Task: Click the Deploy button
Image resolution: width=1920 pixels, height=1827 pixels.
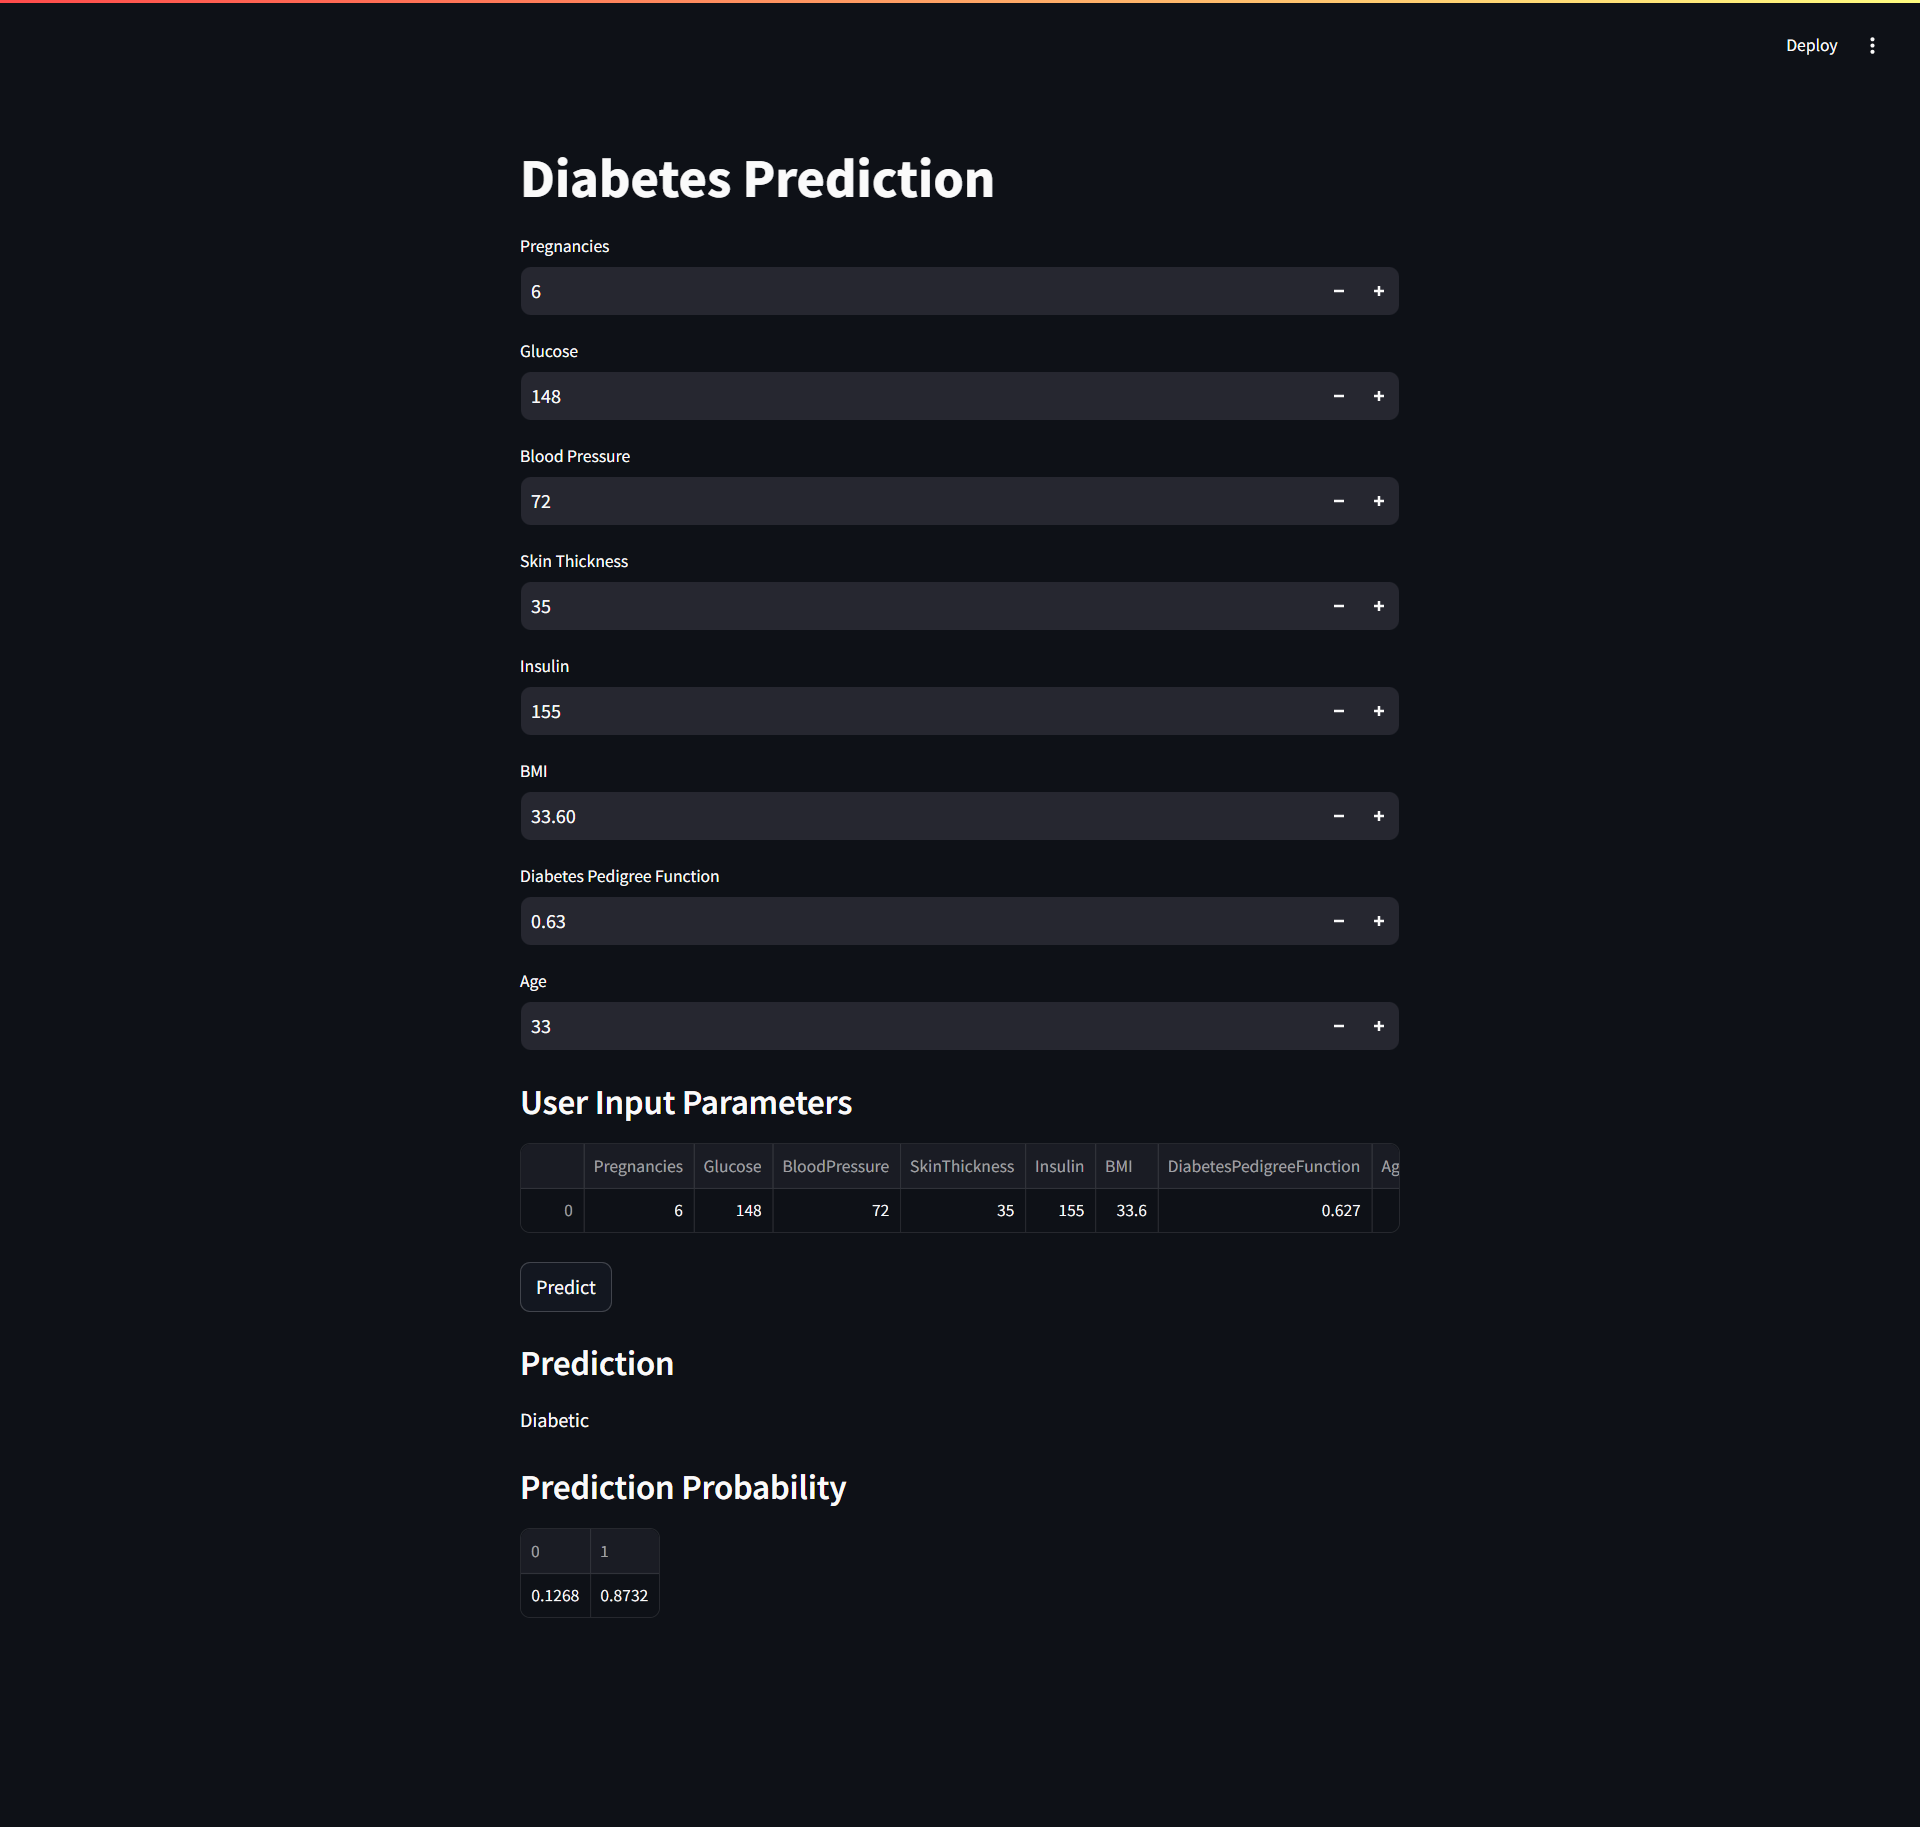Action: tap(1811, 45)
